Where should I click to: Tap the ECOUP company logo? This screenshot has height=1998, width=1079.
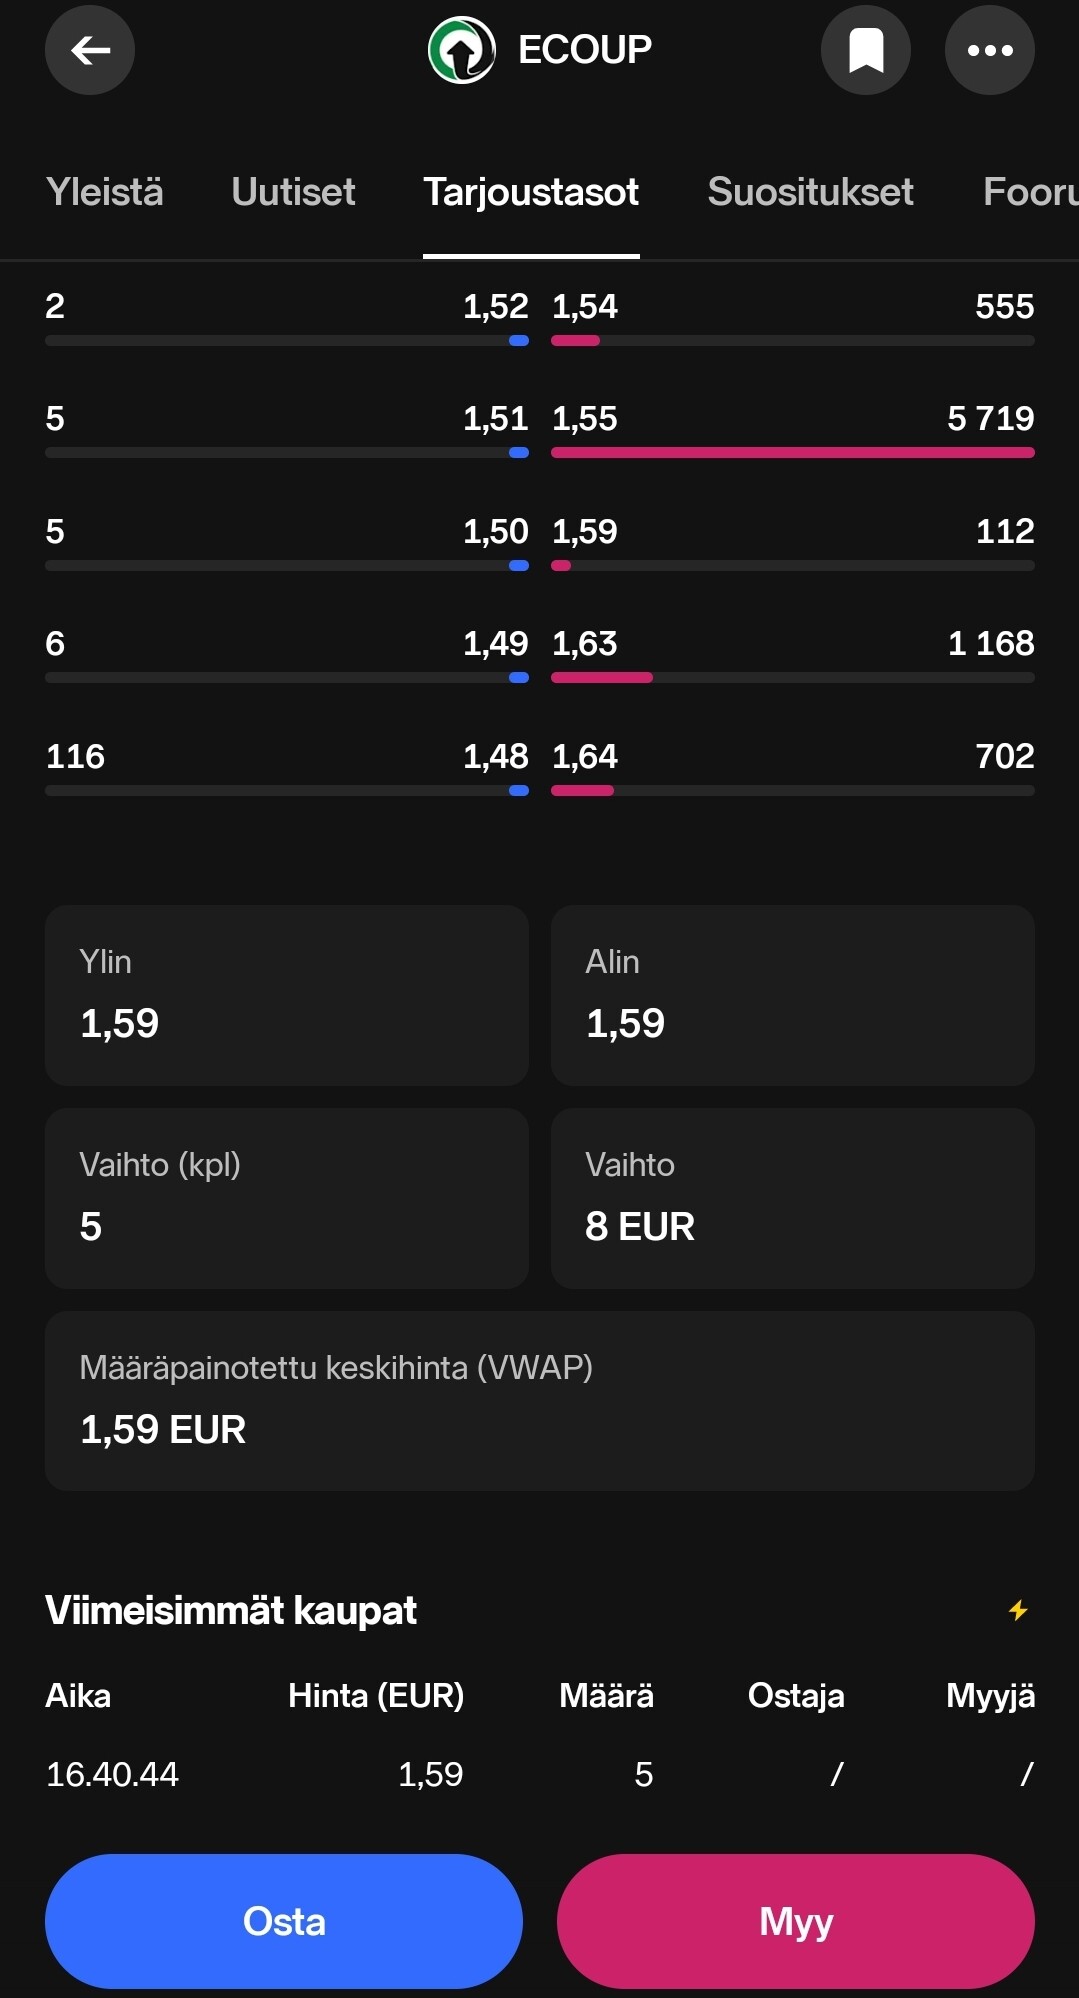461,50
